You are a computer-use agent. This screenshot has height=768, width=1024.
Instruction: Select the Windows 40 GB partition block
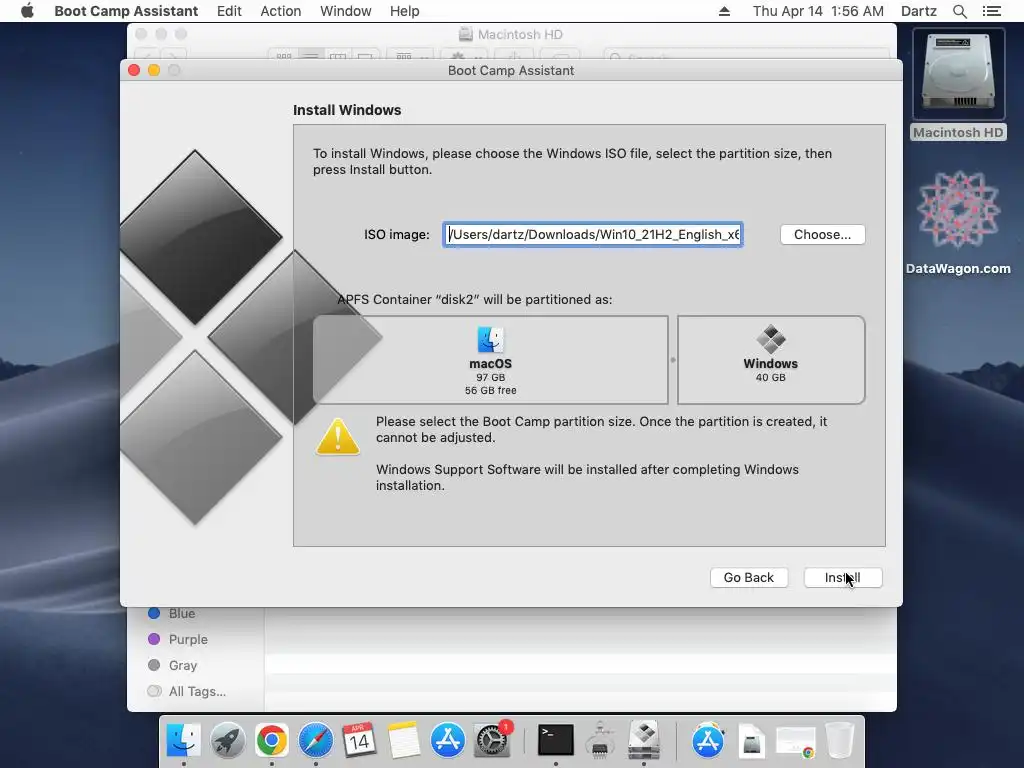click(x=771, y=360)
